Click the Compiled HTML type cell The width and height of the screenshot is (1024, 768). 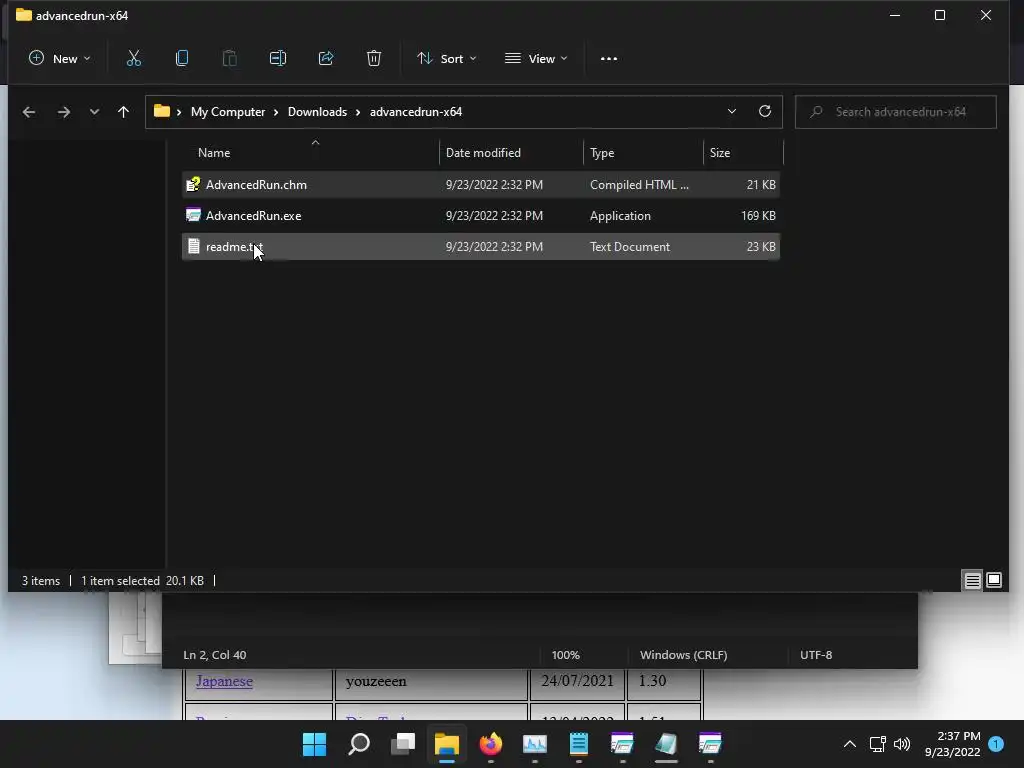[639, 185]
